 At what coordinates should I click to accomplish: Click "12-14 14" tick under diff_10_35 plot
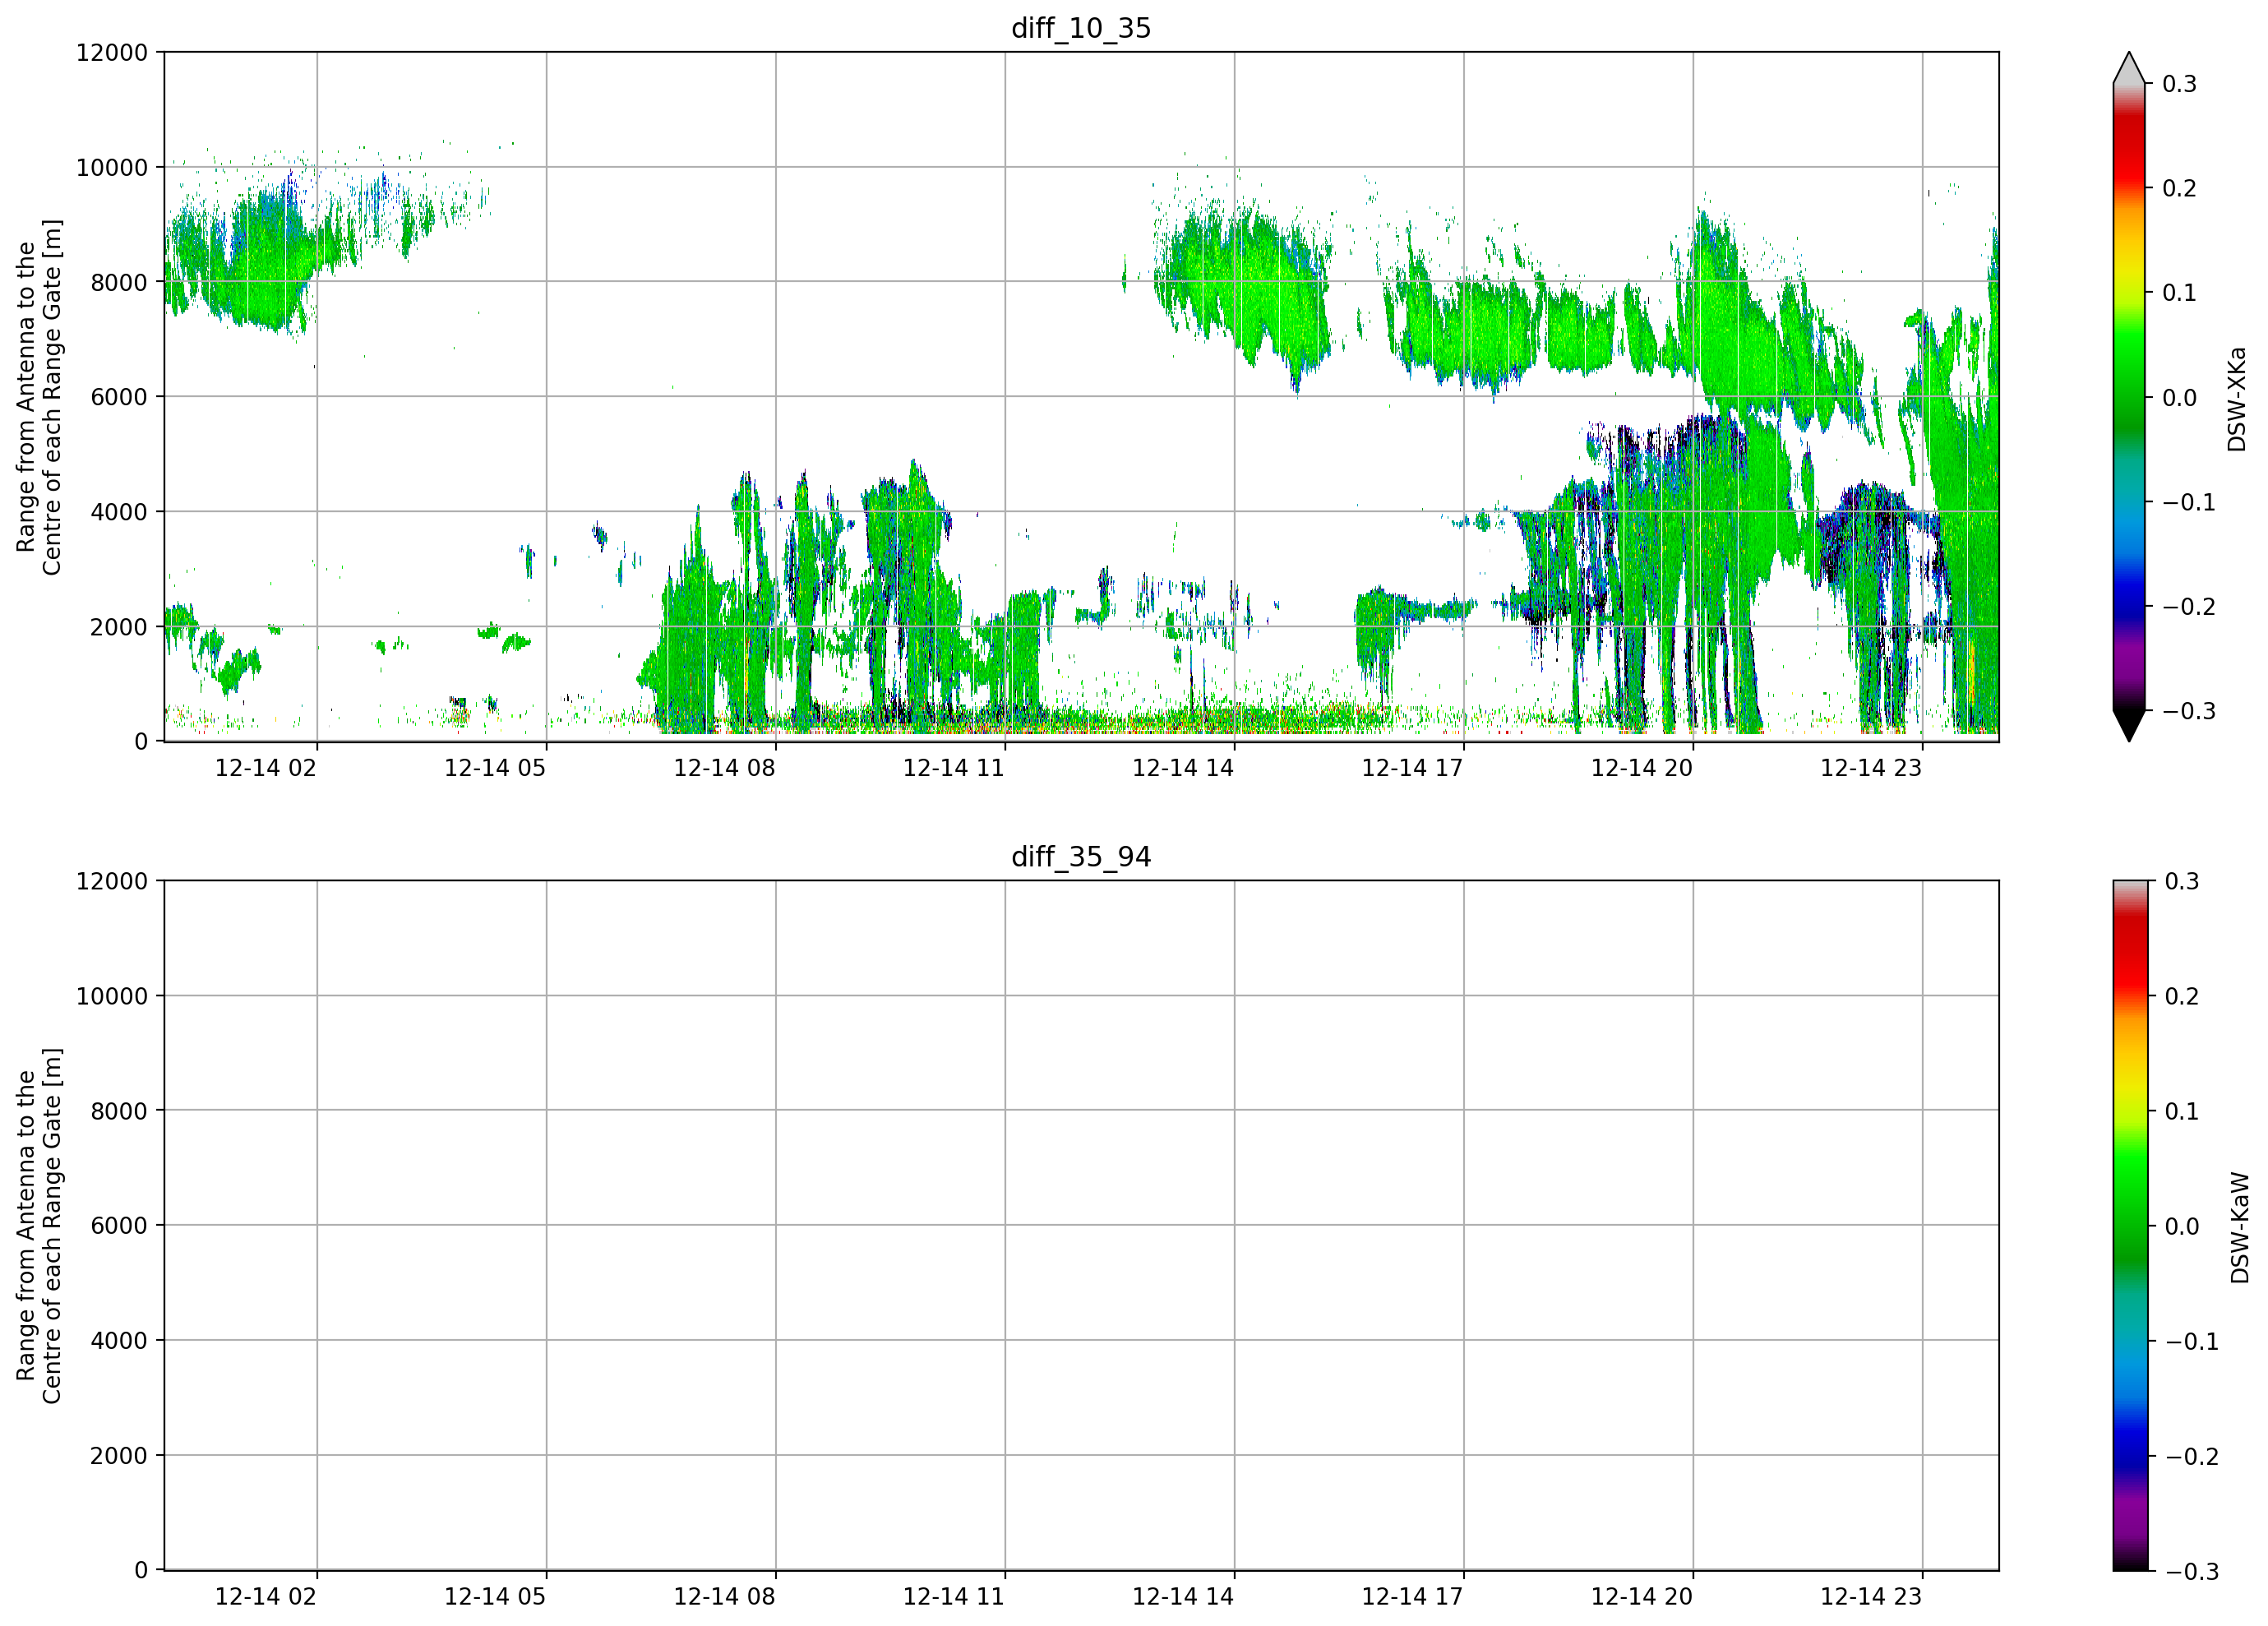click(x=1183, y=768)
